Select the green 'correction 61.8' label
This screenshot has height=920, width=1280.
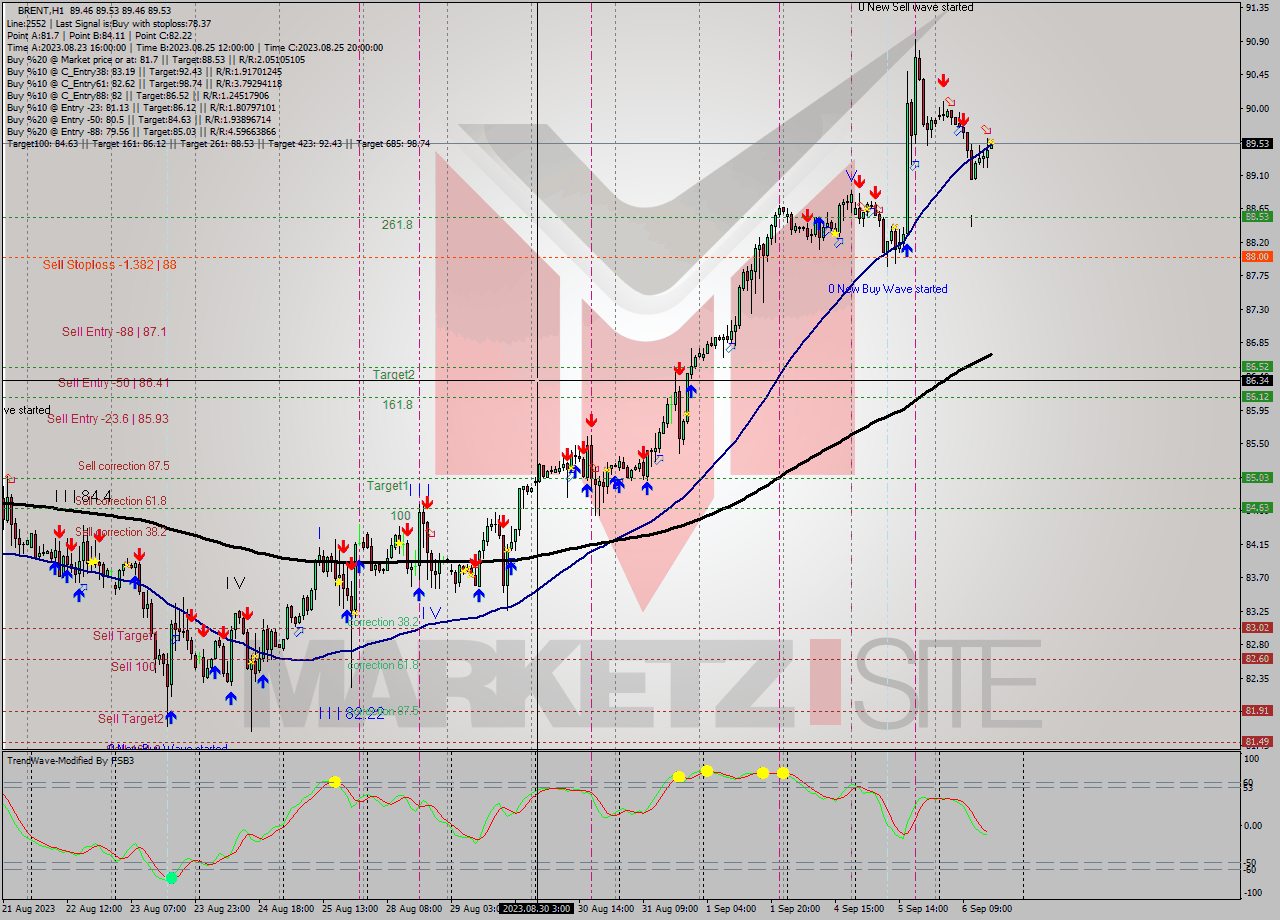coord(383,665)
